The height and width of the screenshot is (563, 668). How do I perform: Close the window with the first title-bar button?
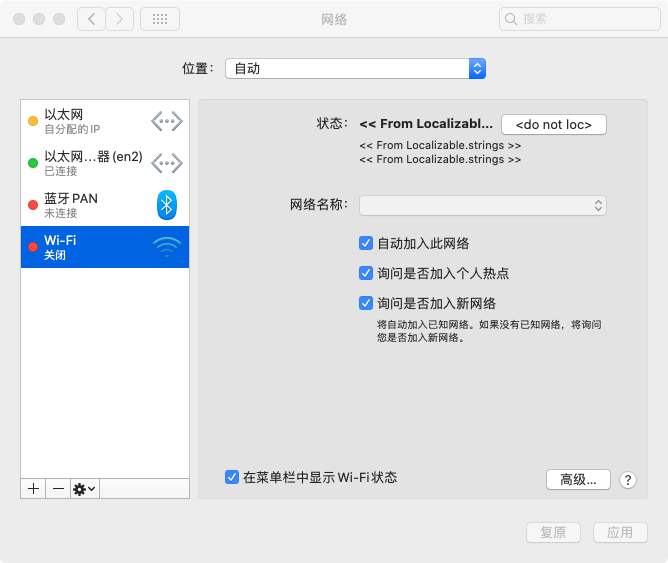click(19, 19)
